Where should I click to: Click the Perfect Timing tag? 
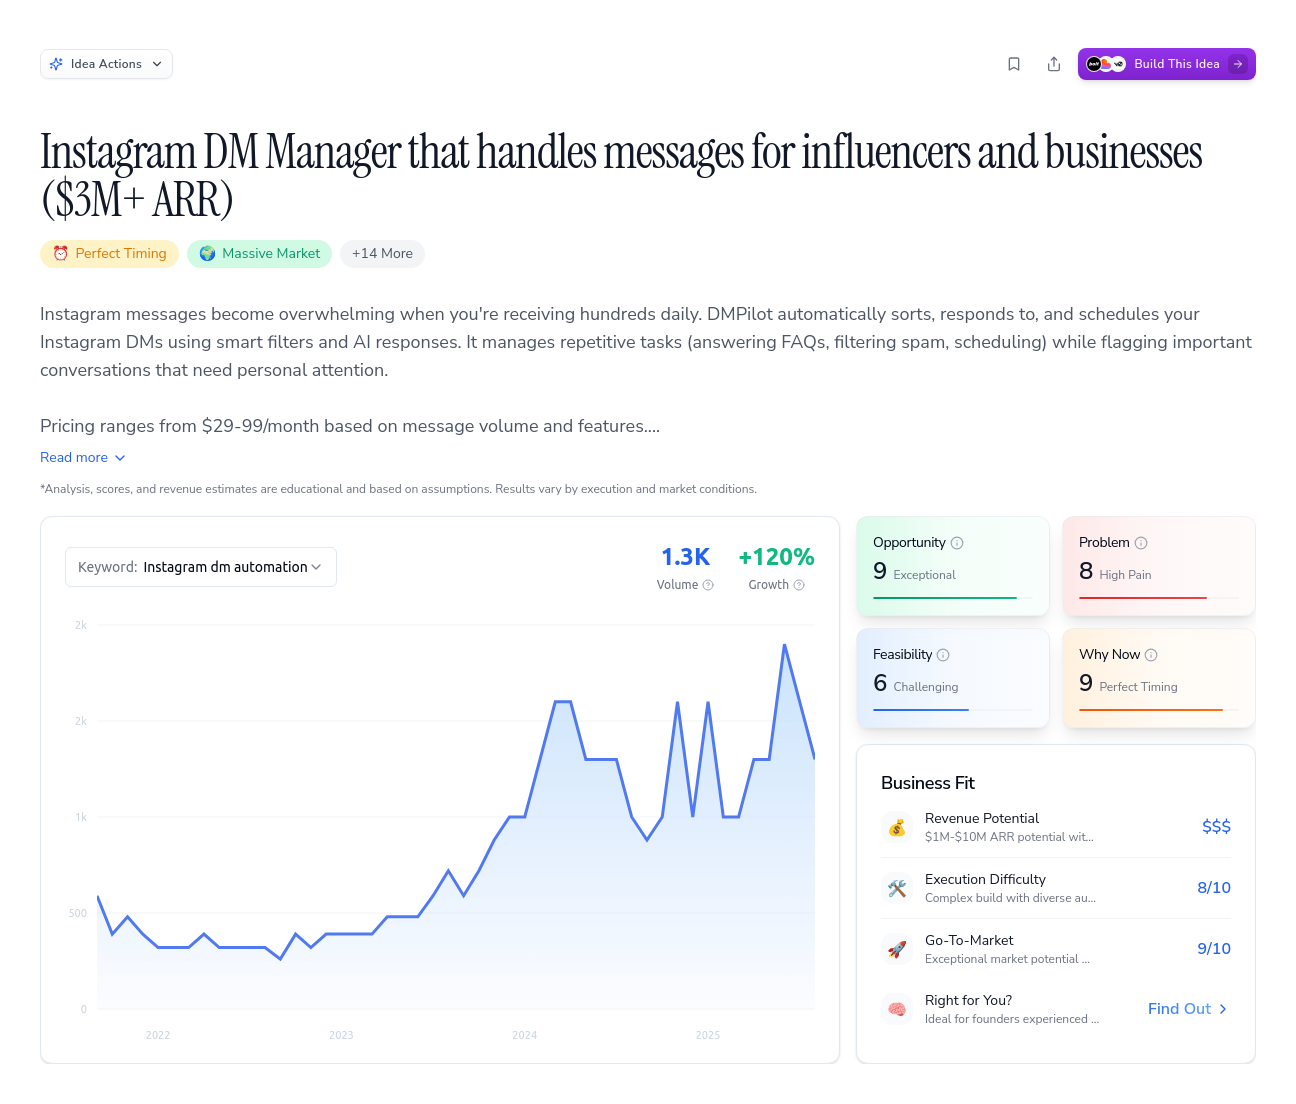tap(110, 254)
